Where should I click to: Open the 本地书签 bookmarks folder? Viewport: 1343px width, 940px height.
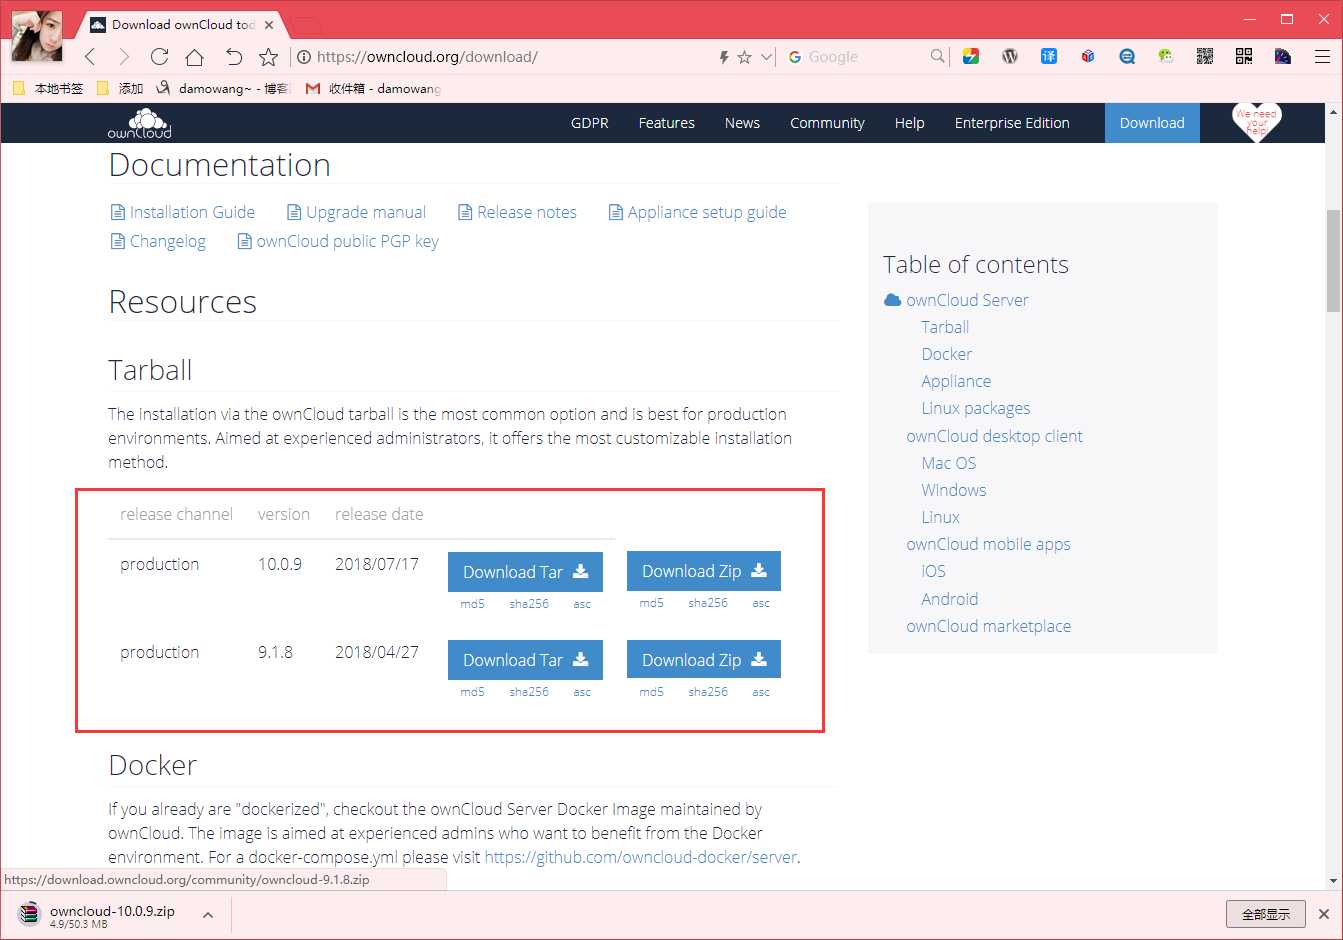(48, 88)
